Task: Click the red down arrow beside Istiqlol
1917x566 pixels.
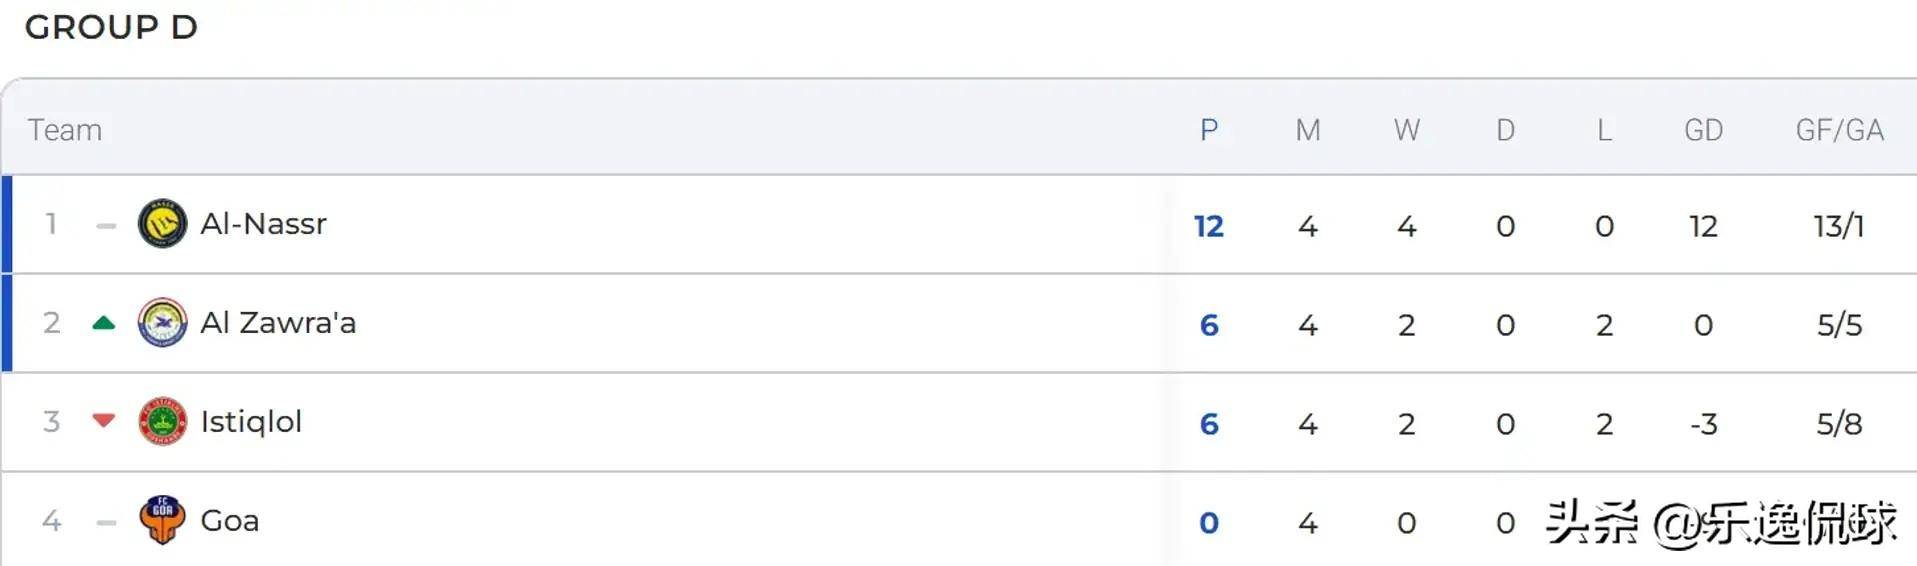Action: click(104, 421)
